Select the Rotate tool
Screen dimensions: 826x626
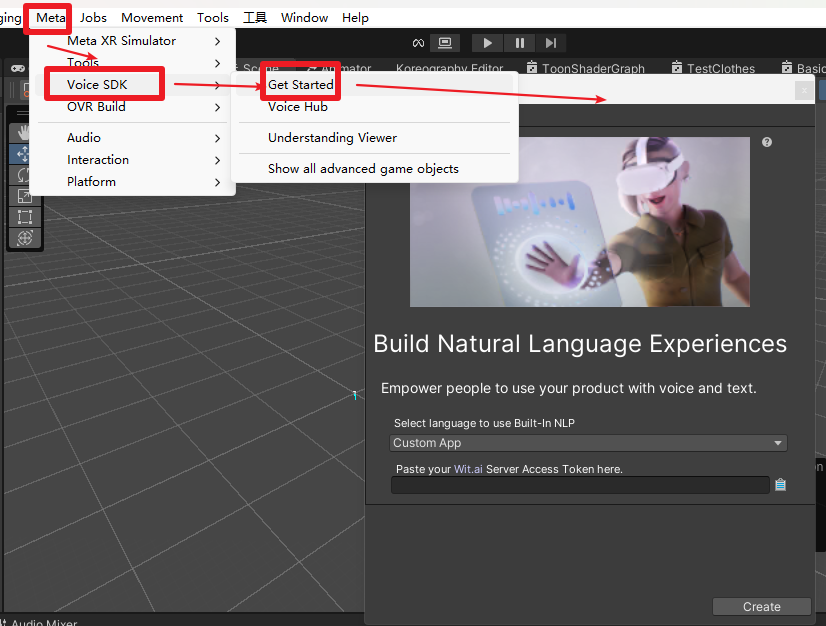[24, 175]
